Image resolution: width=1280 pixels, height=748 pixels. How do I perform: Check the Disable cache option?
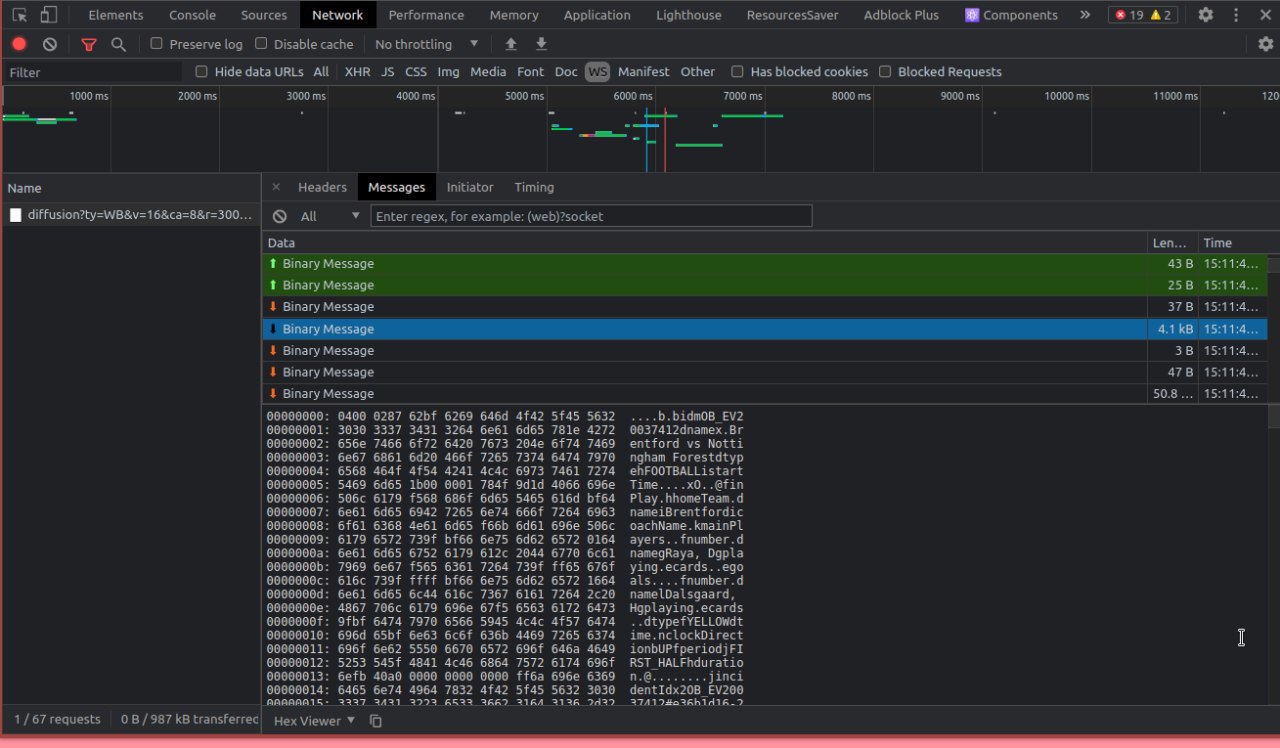[x=262, y=44]
